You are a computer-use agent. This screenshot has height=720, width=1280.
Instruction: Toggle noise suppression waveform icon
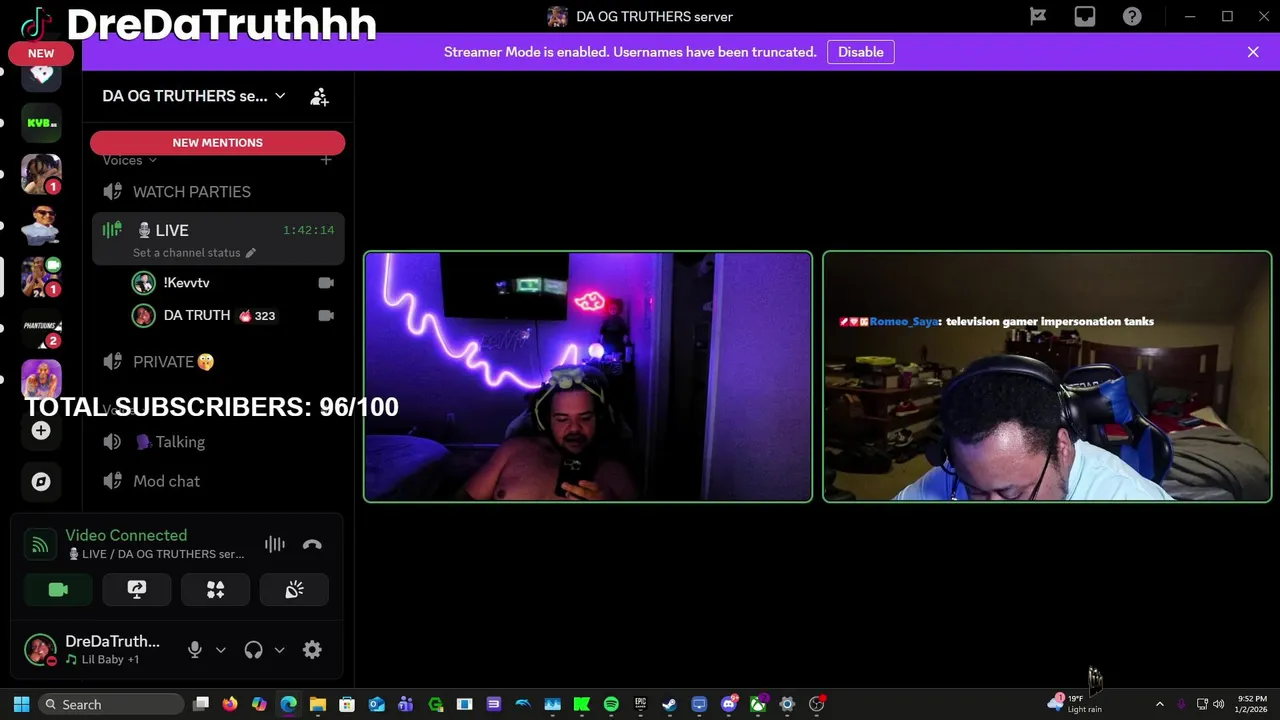click(x=274, y=544)
